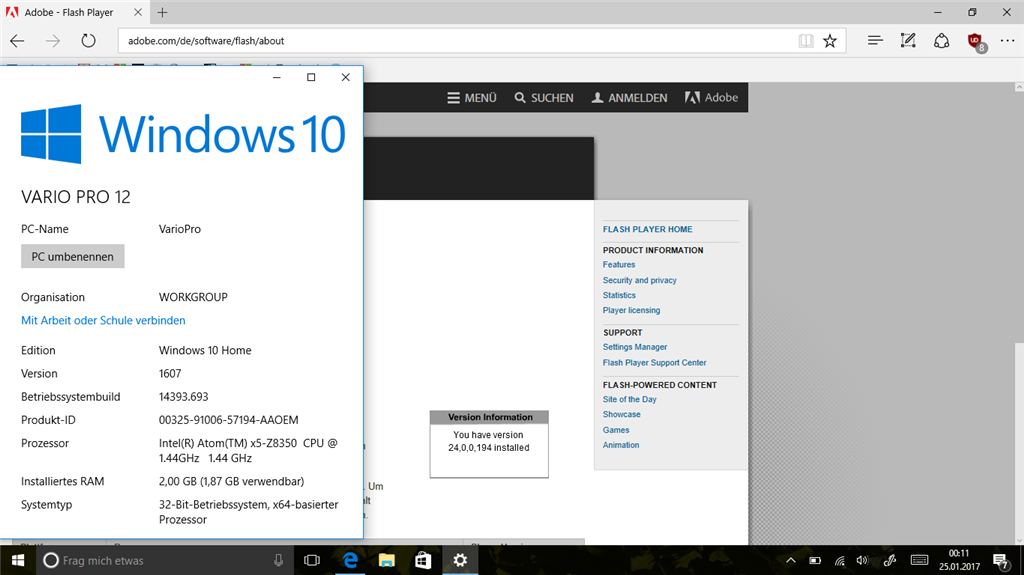
Task: Add page to favorites with star icon
Action: [830, 41]
